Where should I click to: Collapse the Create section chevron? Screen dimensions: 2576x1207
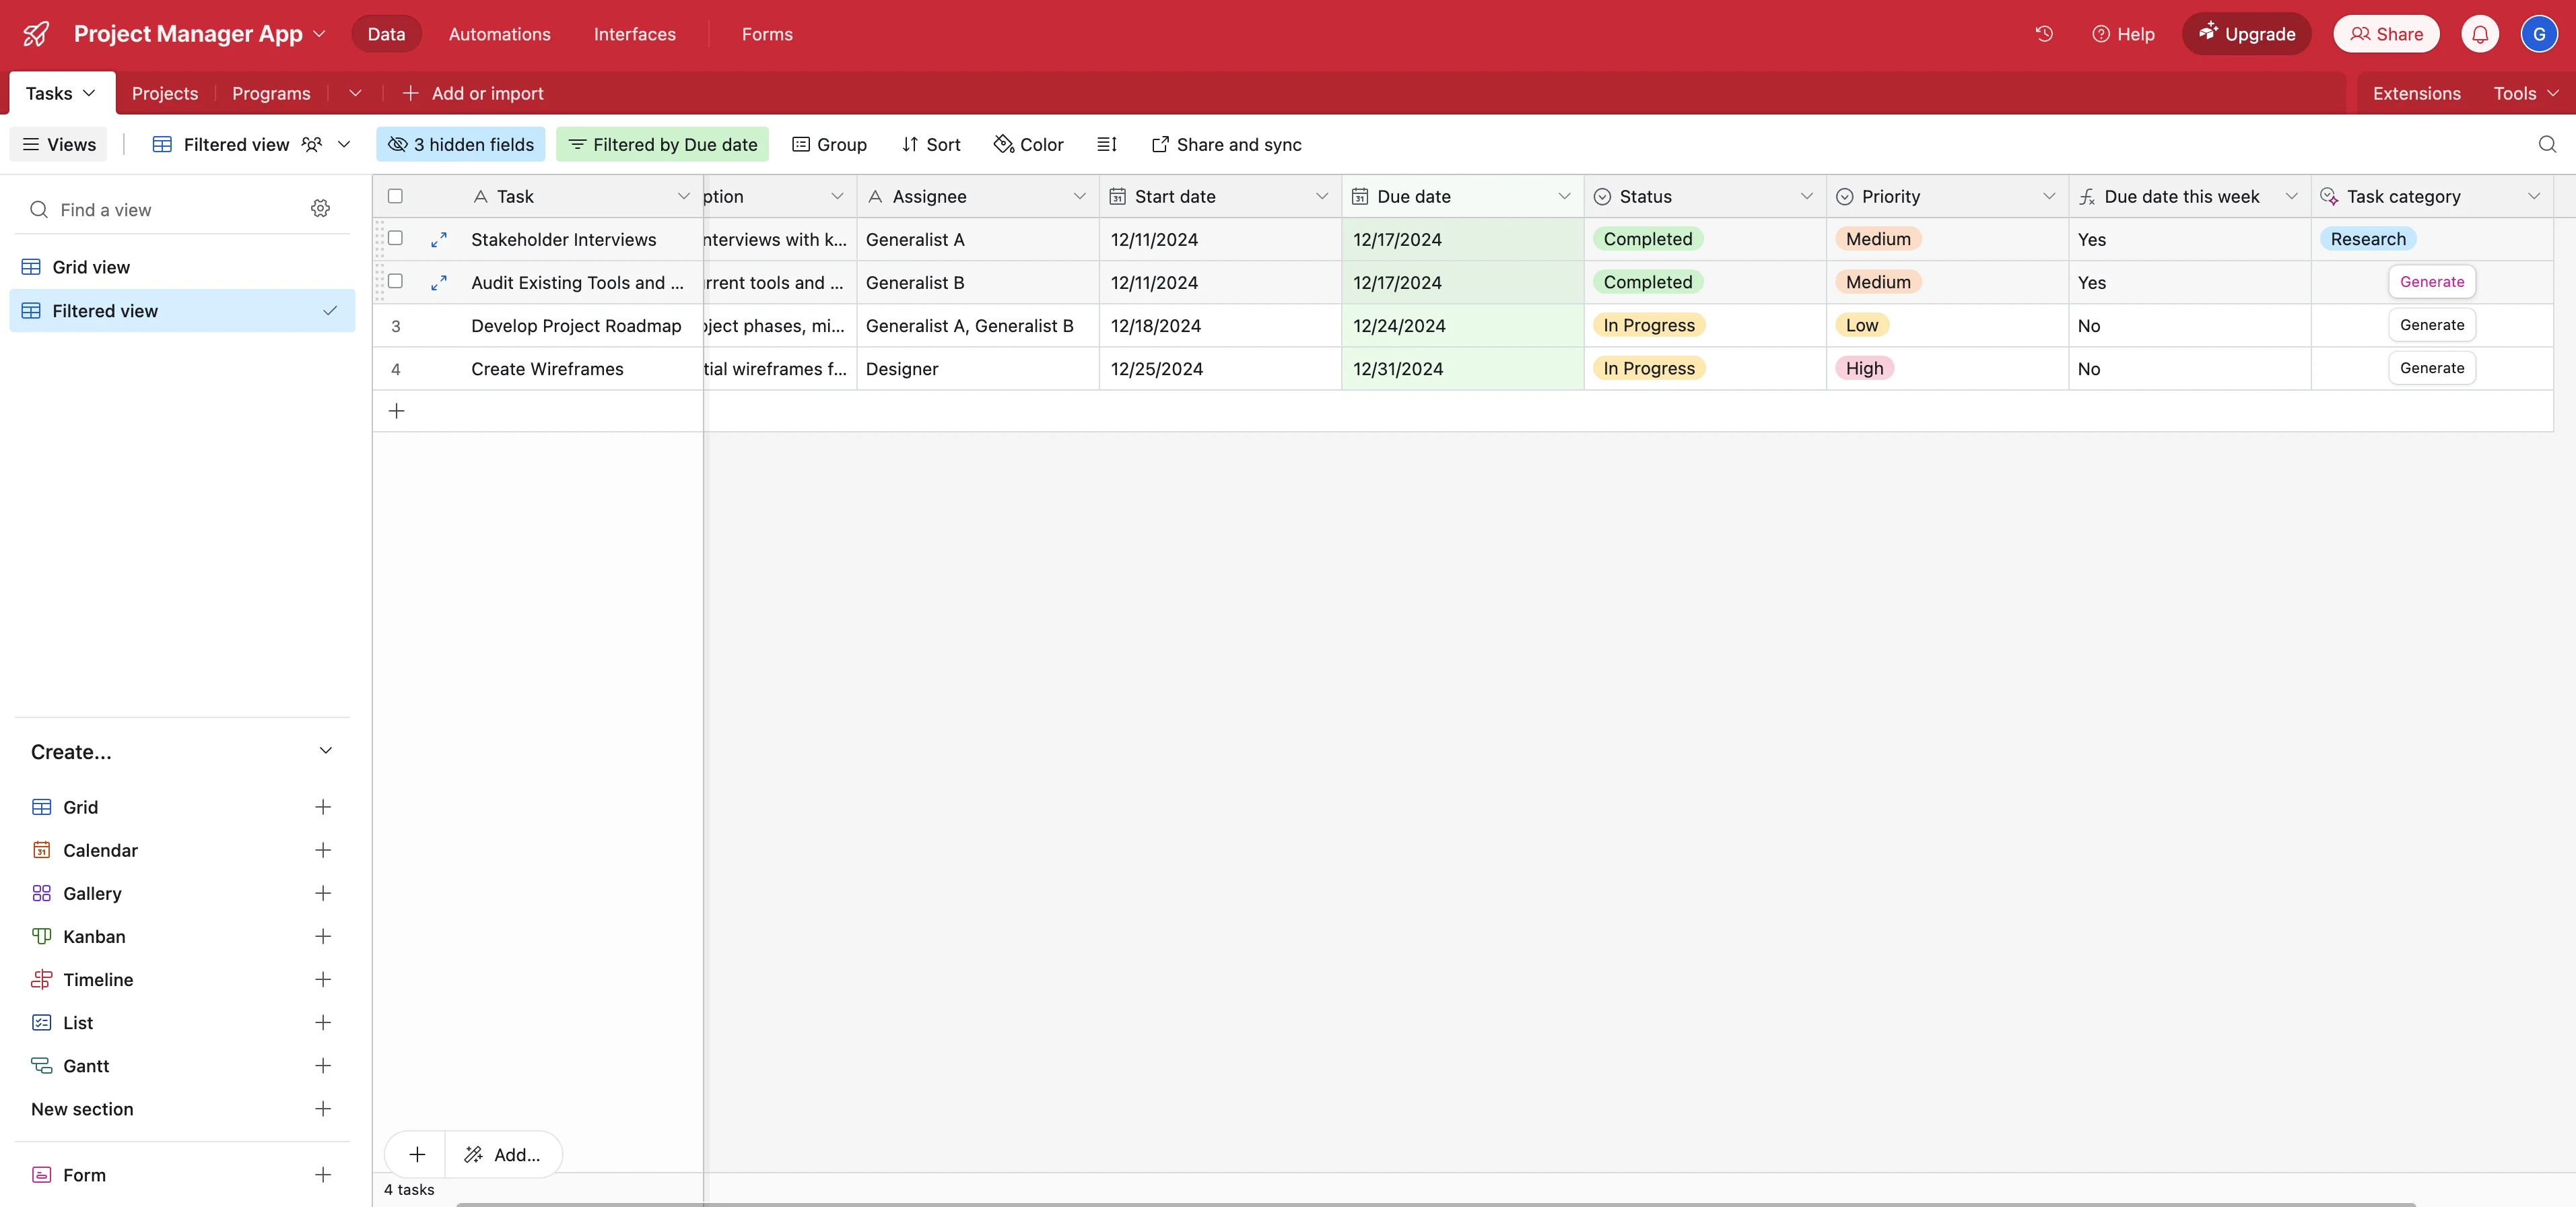[325, 752]
